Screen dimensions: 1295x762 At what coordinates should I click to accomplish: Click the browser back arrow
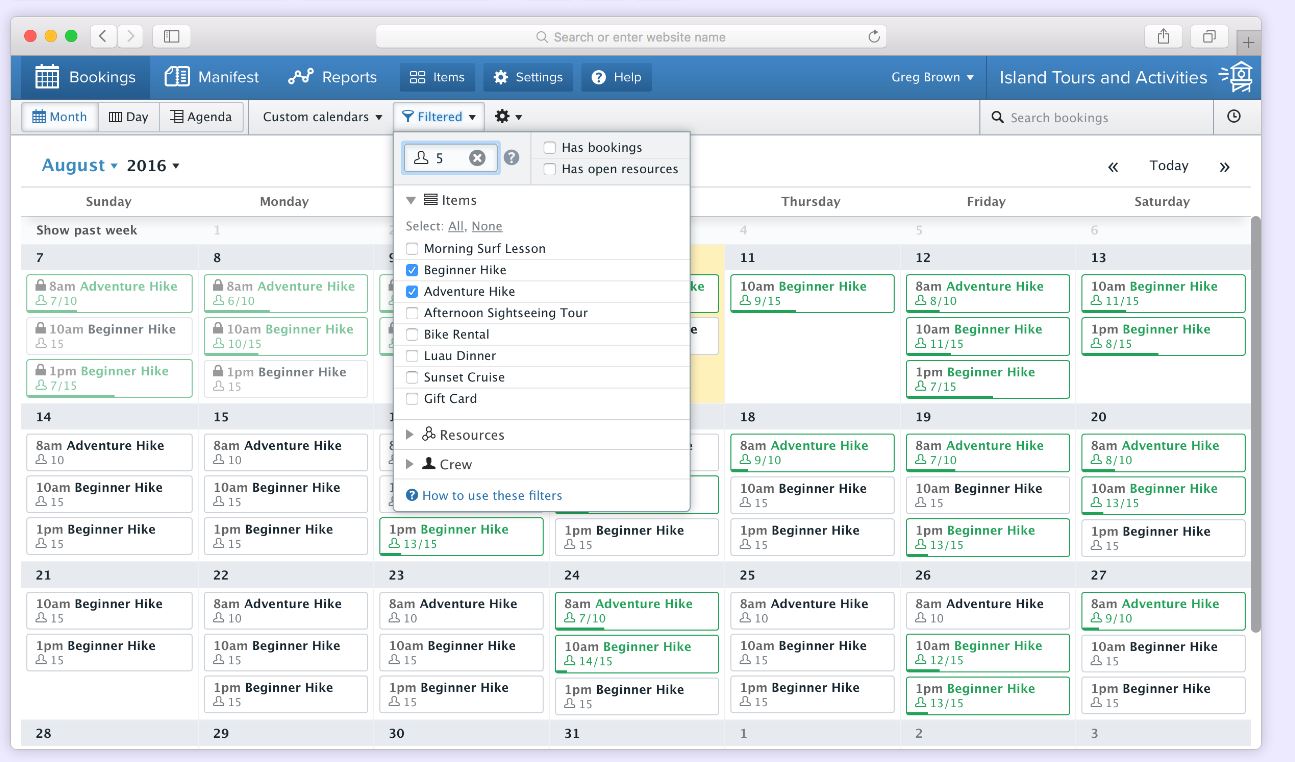pyautogui.click(x=103, y=36)
